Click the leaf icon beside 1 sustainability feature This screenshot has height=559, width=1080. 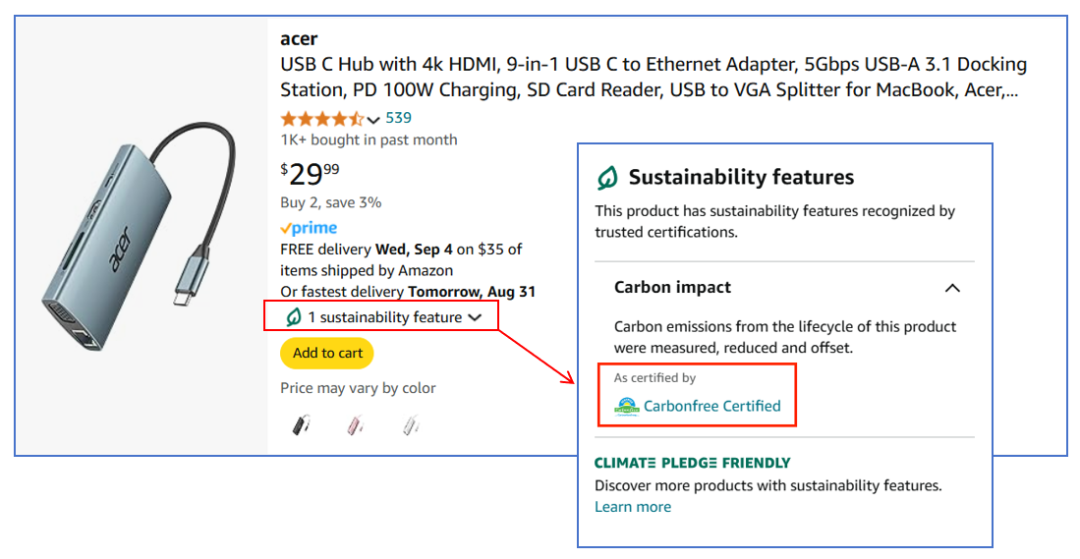point(294,317)
